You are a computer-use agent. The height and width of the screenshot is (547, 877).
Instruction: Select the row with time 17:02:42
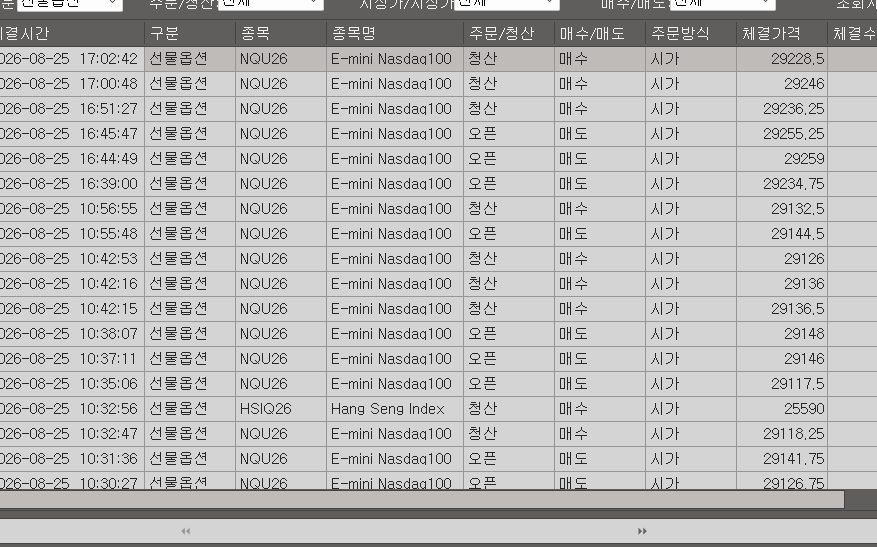pos(438,59)
